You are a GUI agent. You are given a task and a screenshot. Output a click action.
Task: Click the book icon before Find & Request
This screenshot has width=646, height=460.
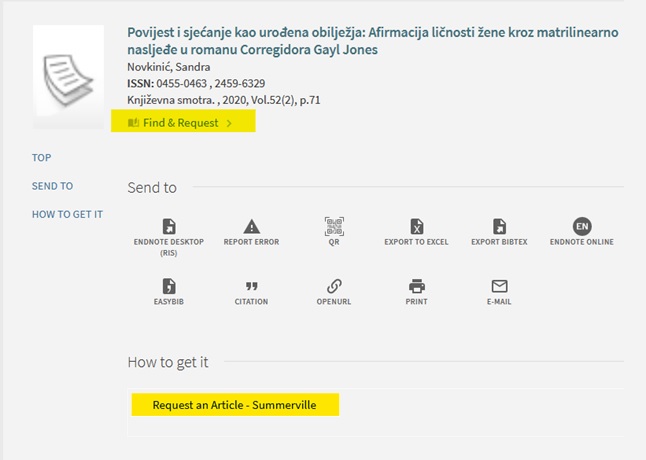134,123
